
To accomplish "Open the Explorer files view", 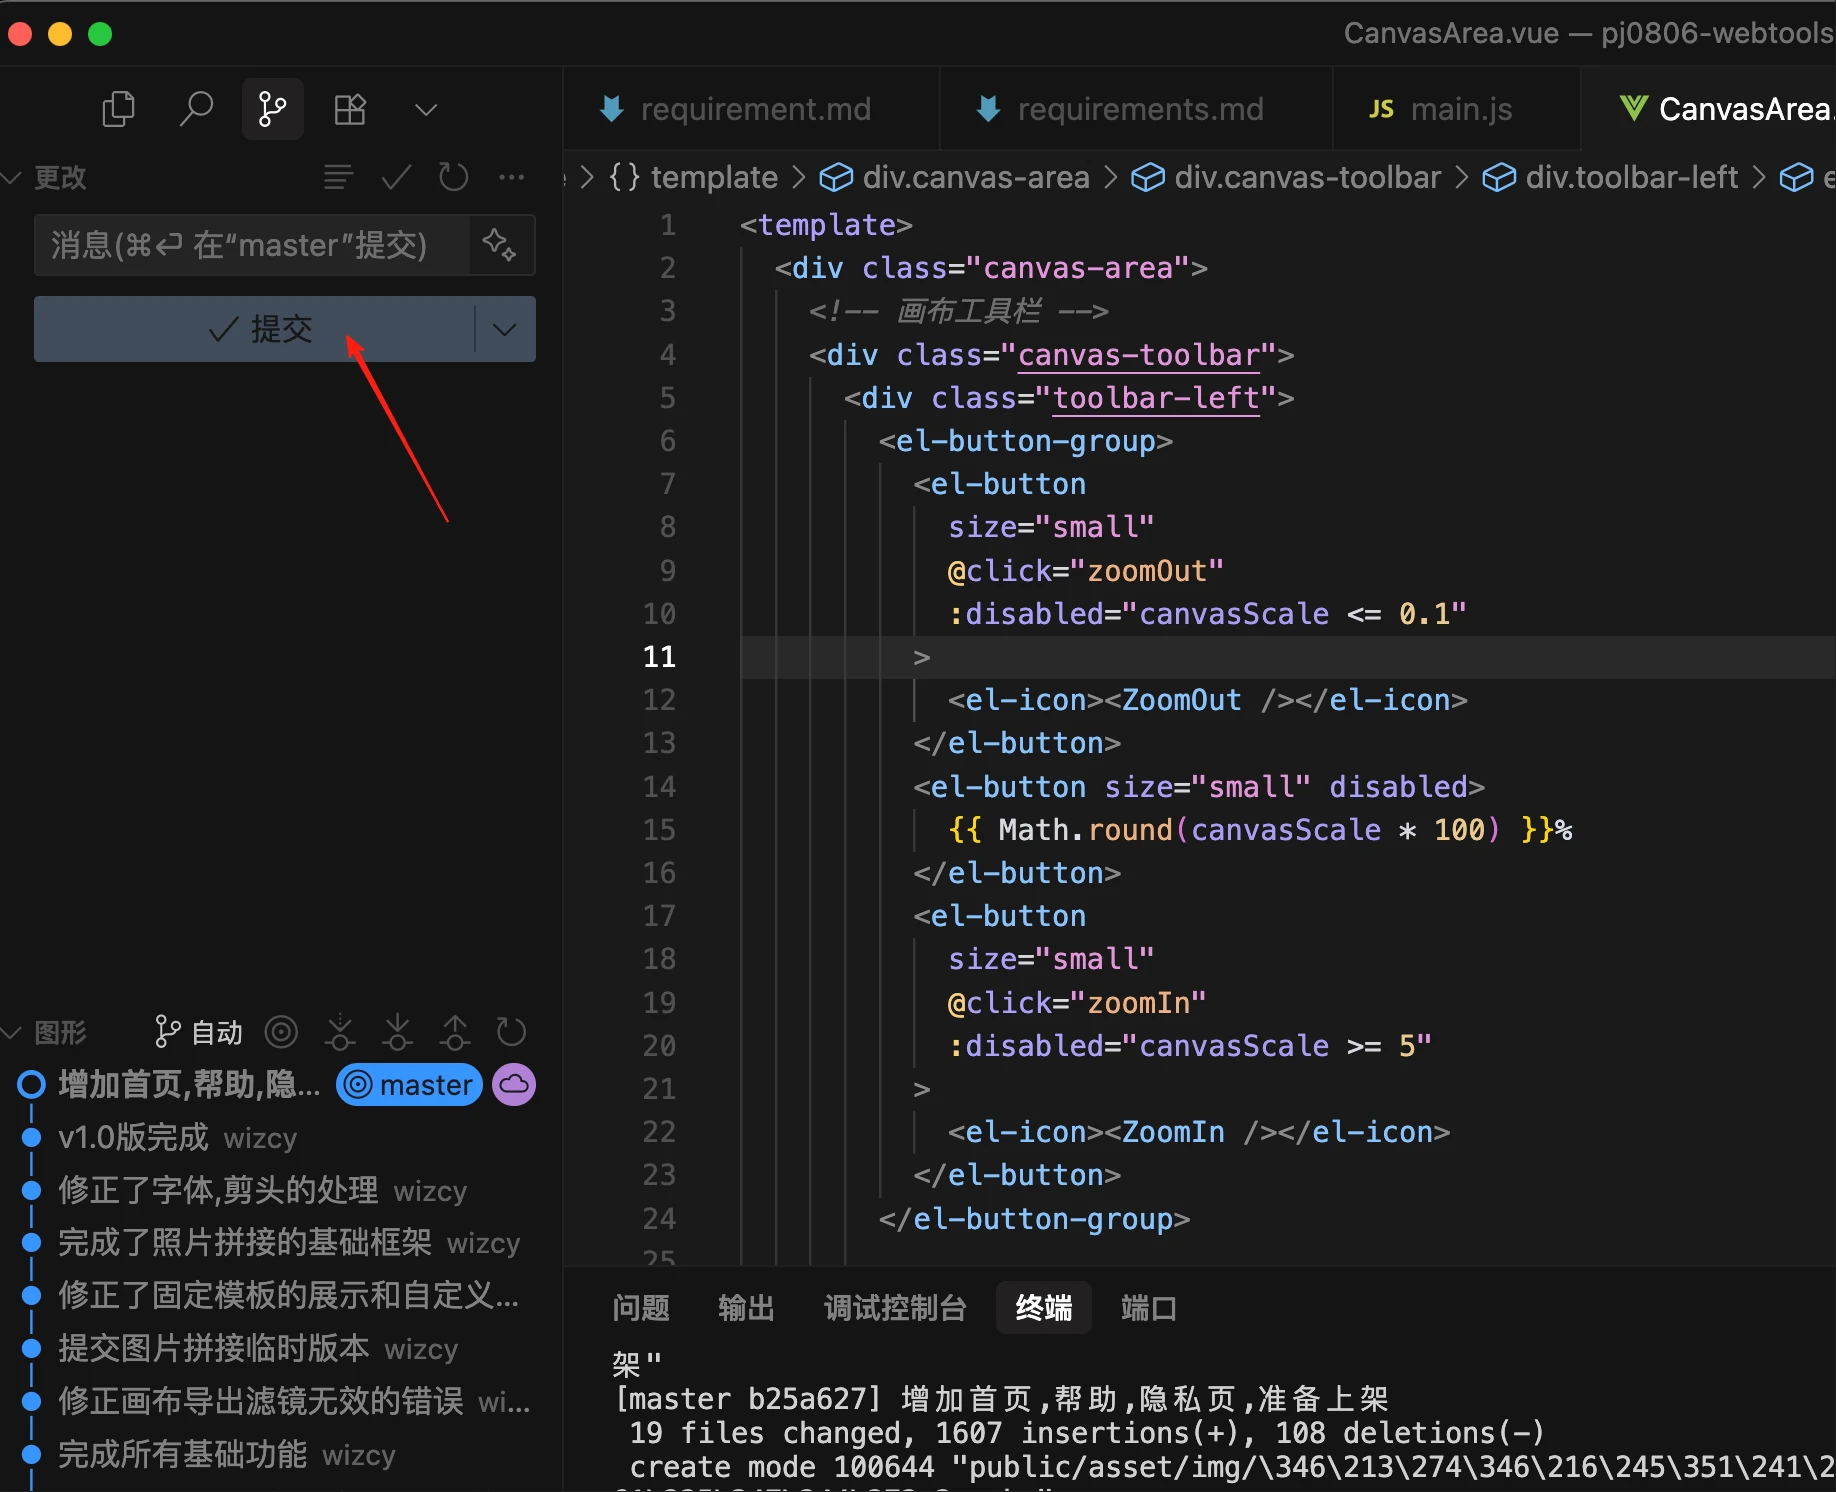I will click(118, 109).
